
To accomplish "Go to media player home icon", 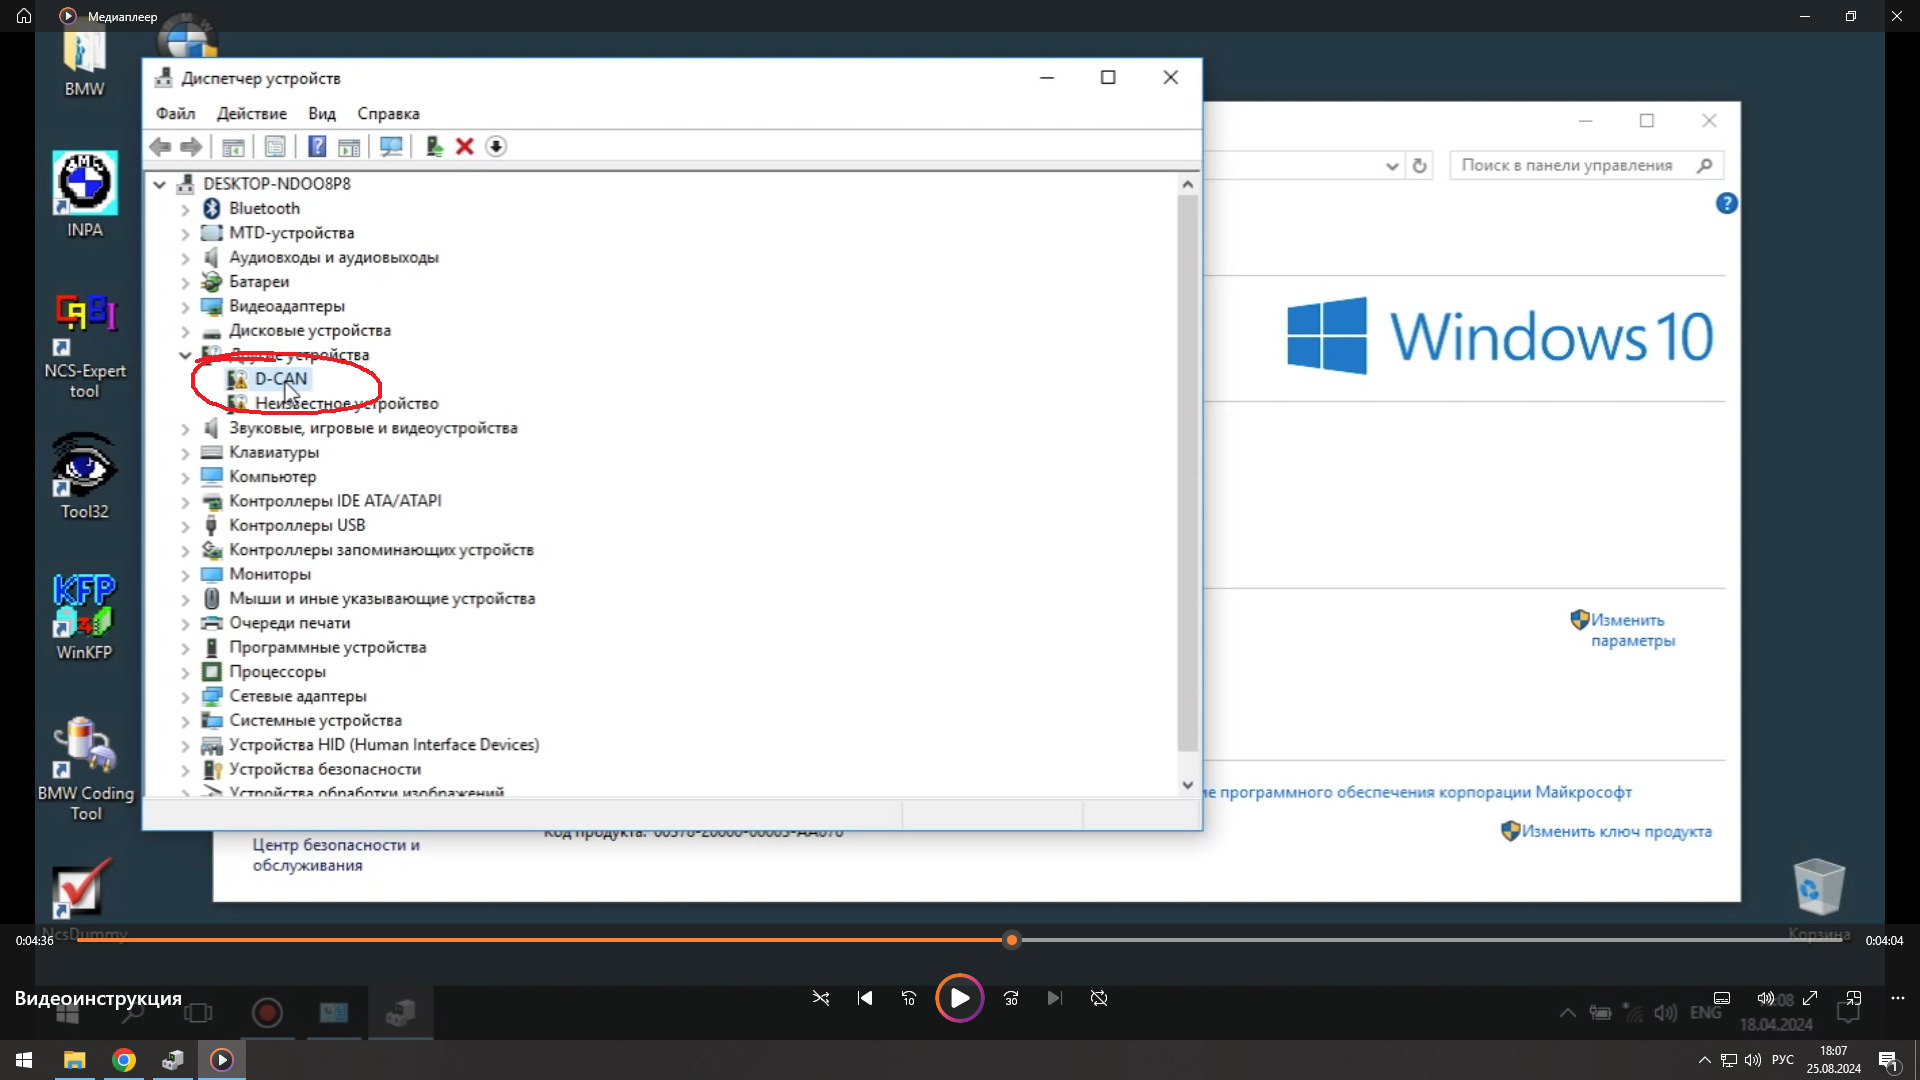I will coord(24,16).
